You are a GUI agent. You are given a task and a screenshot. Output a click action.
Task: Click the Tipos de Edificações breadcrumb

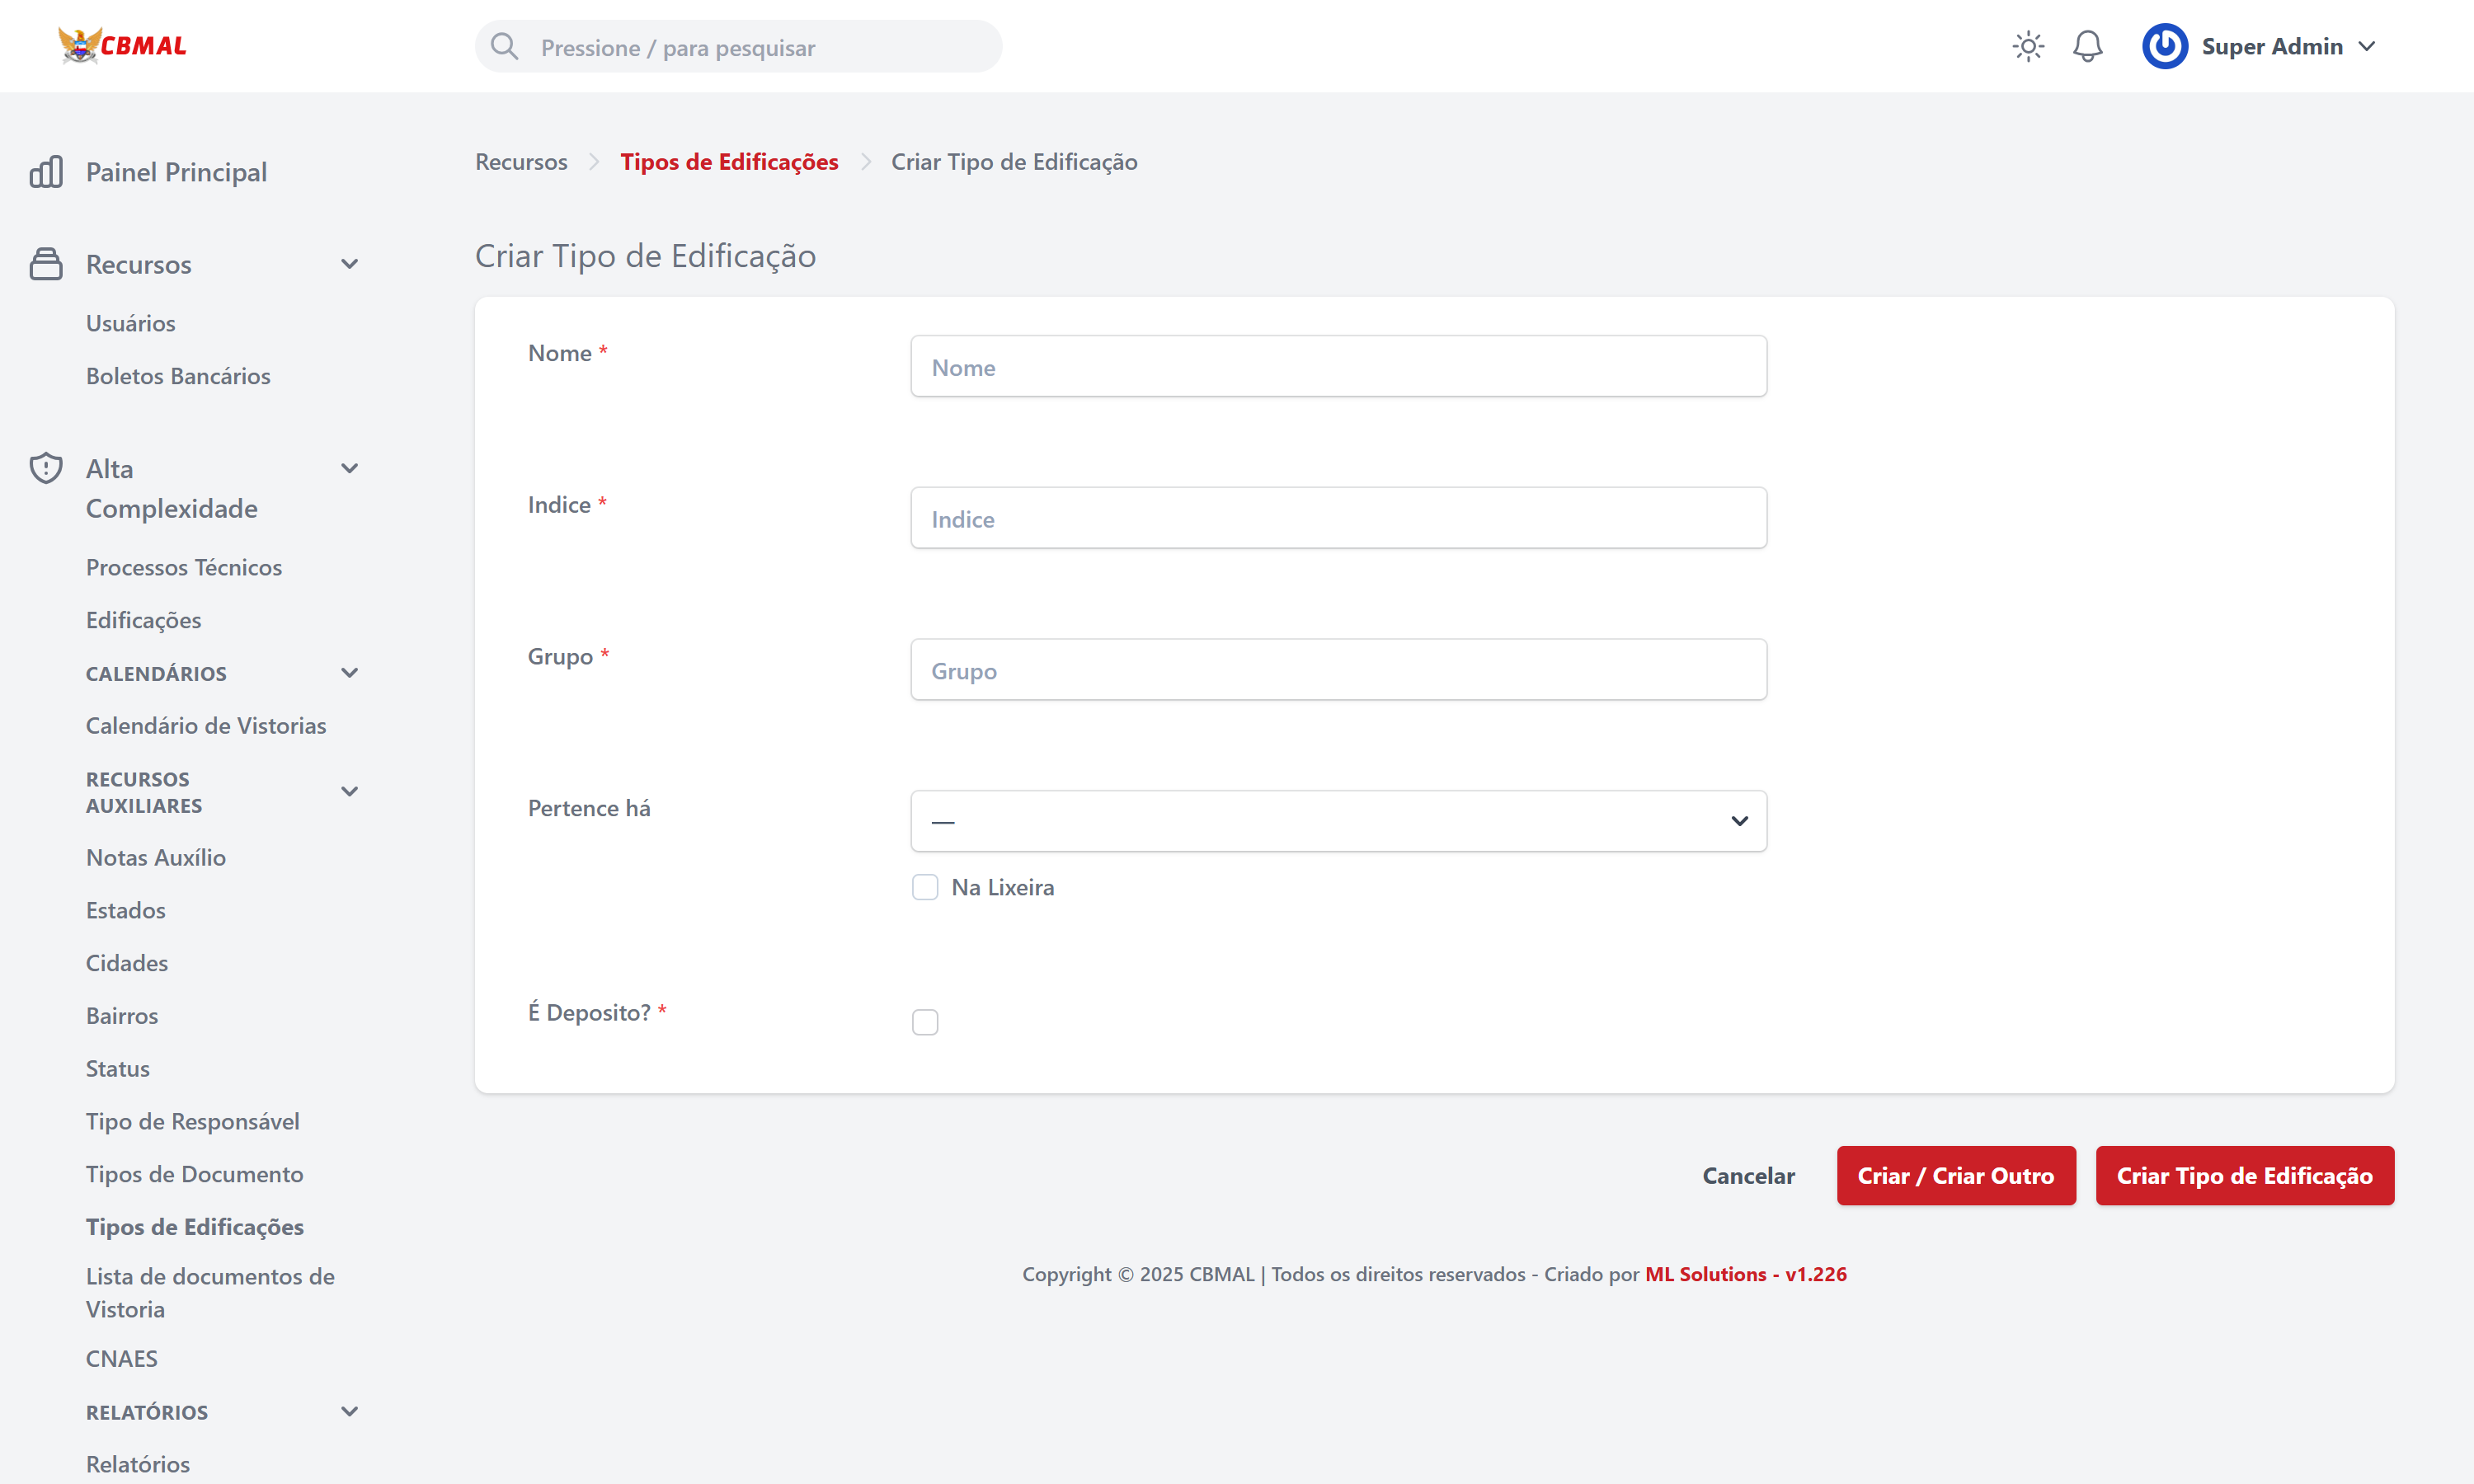(729, 162)
